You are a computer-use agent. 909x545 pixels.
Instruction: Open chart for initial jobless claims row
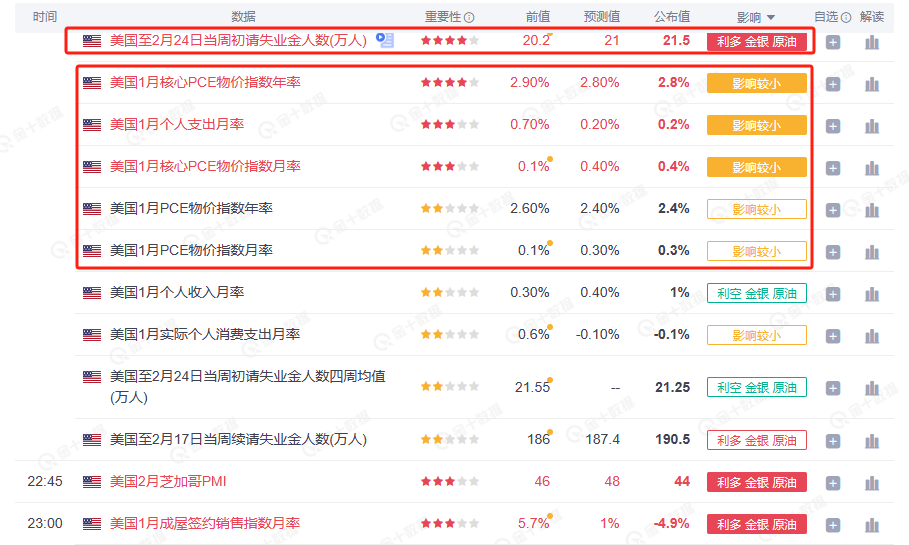click(872, 42)
